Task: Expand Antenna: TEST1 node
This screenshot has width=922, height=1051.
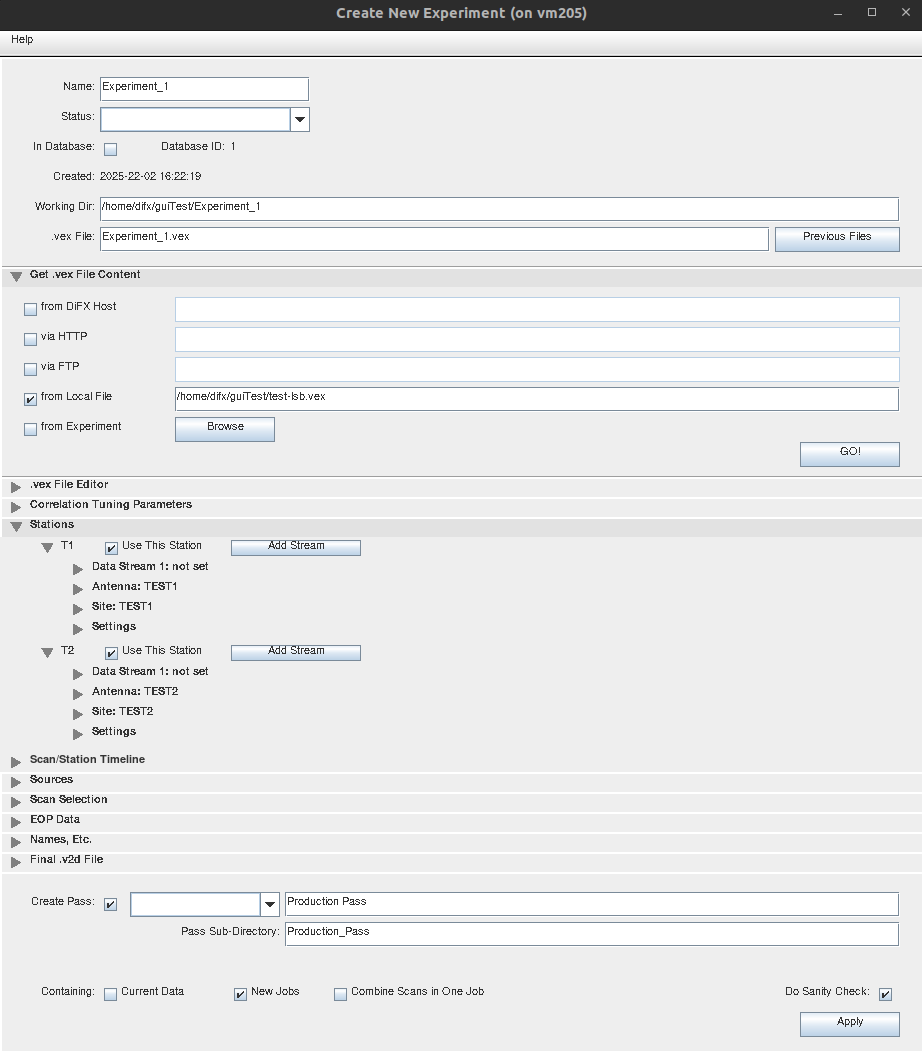Action: click(x=78, y=589)
